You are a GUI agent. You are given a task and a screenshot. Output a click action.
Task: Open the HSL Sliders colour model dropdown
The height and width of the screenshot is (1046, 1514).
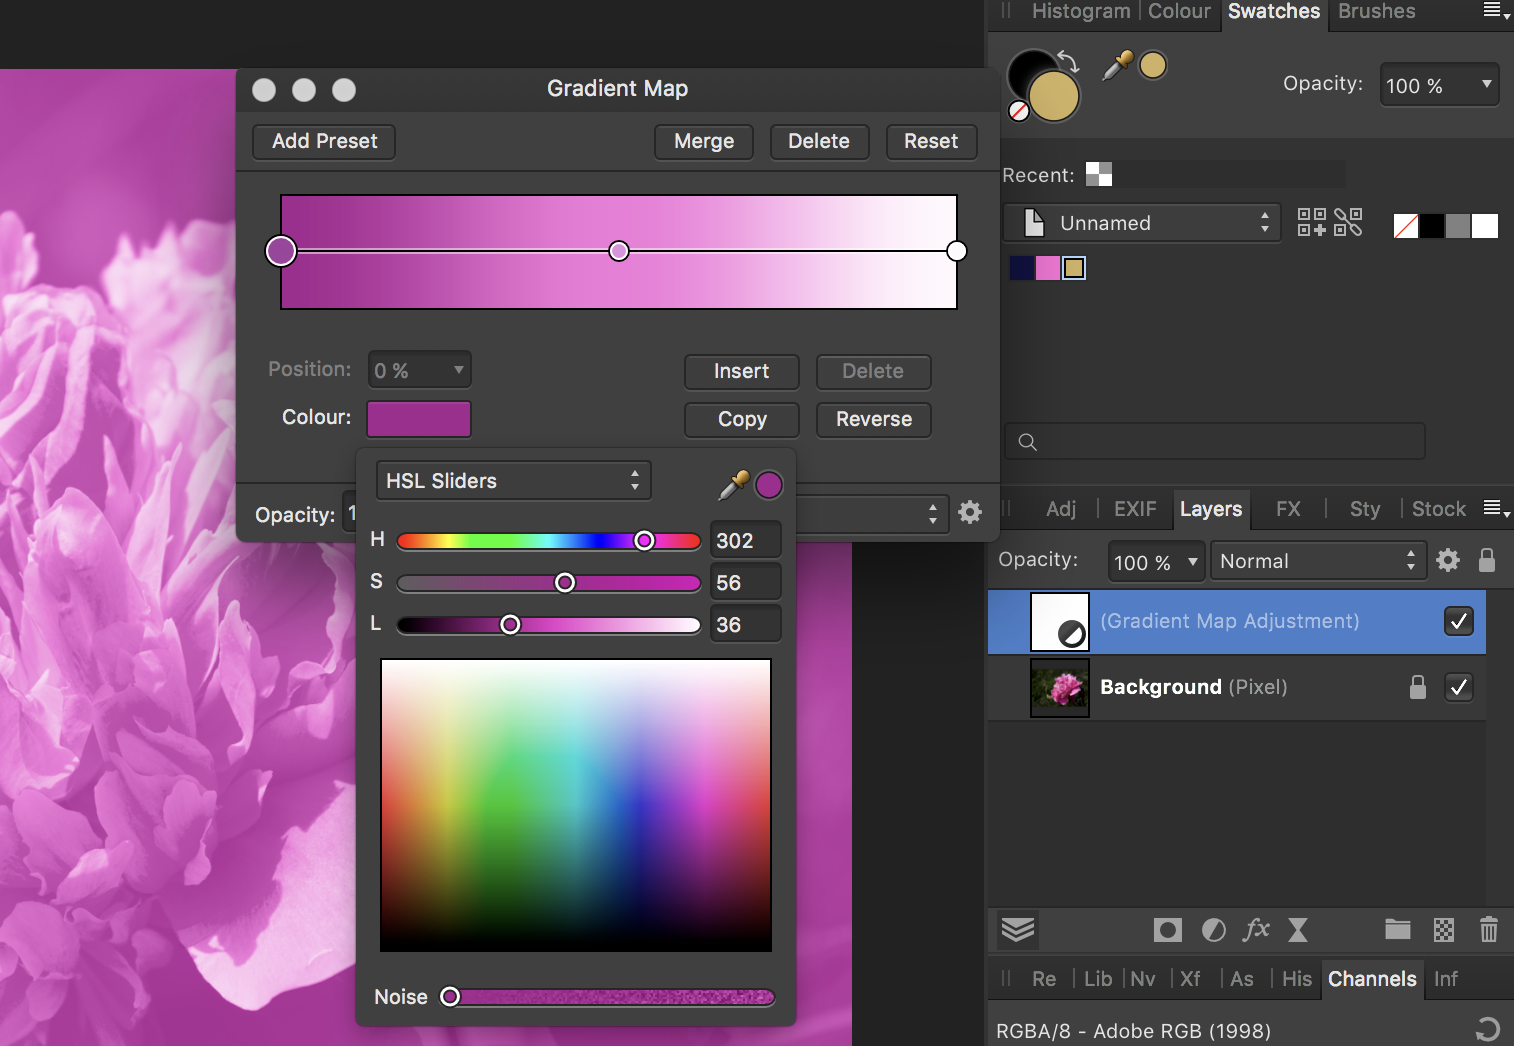[x=513, y=481]
